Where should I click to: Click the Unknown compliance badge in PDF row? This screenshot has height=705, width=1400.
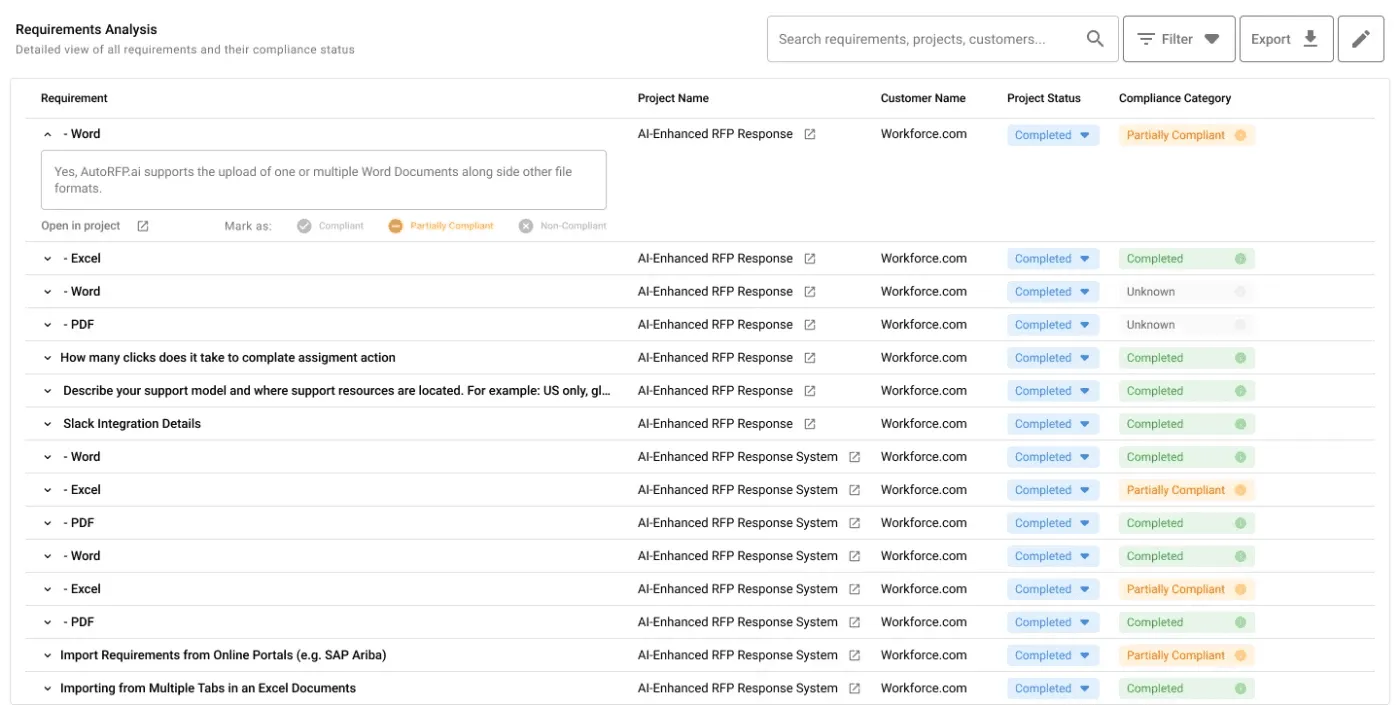1186,325
